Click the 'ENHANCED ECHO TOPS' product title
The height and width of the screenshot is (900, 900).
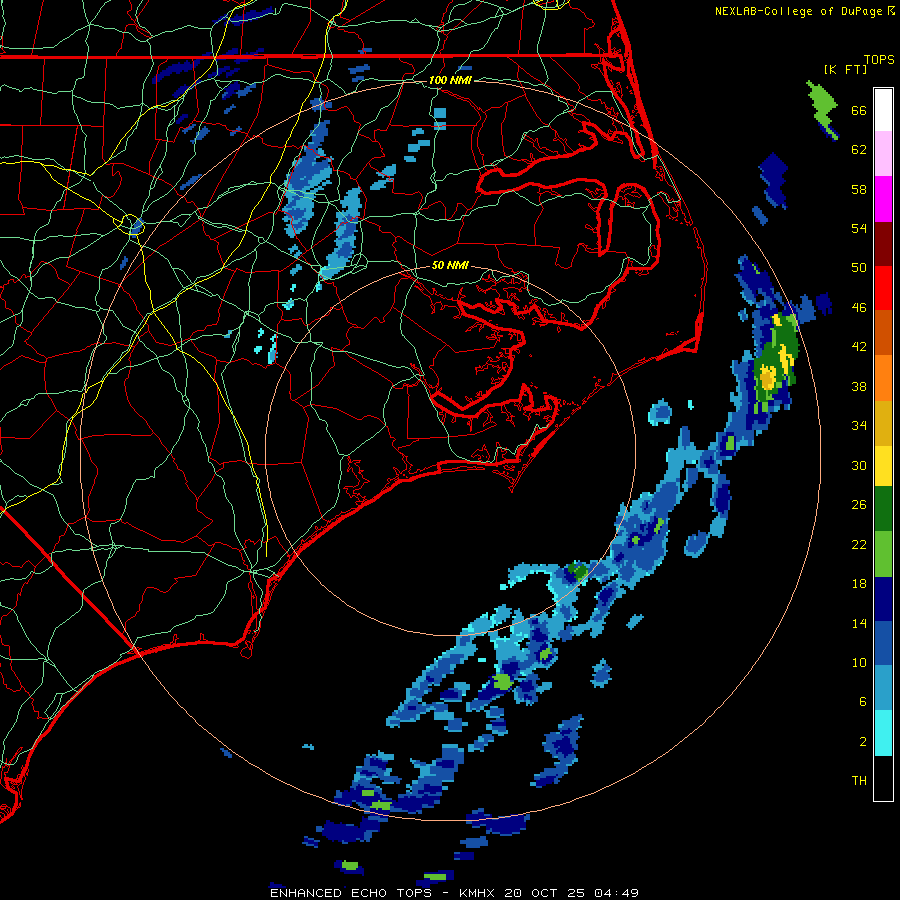[351, 893]
